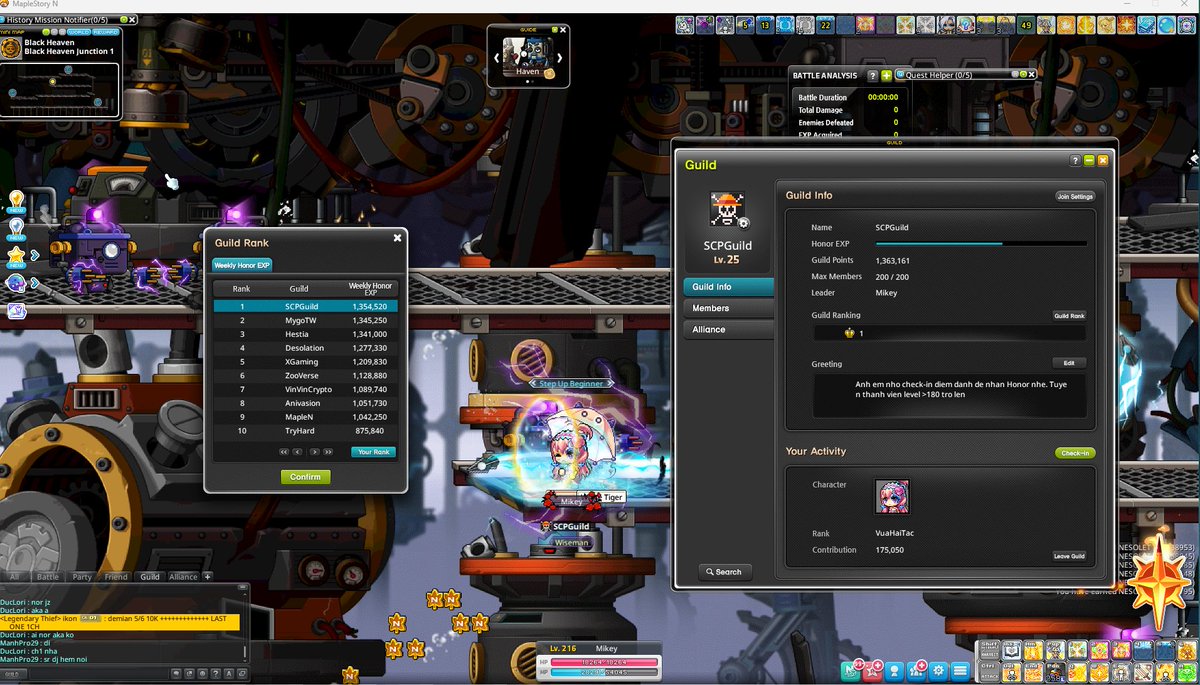Switch chat to the Battle tab
The height and width of the screenshot is (685, 1200).
point(48,577)
